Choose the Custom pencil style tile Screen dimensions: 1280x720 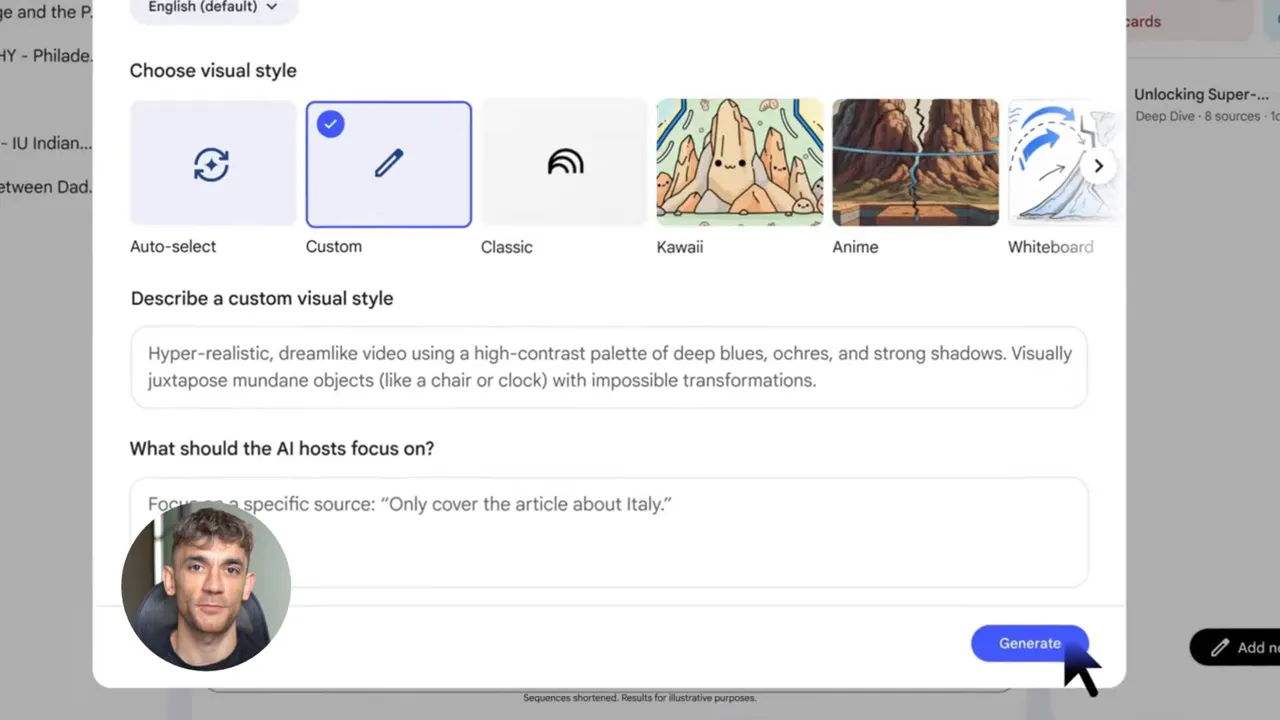coord(389,164)
